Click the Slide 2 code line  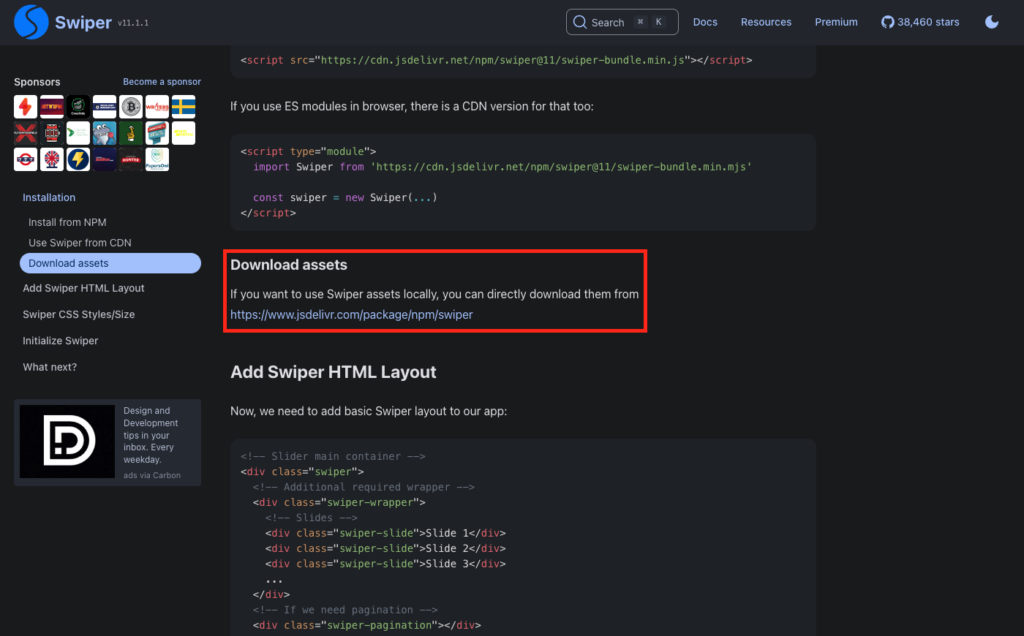point(385,549)
